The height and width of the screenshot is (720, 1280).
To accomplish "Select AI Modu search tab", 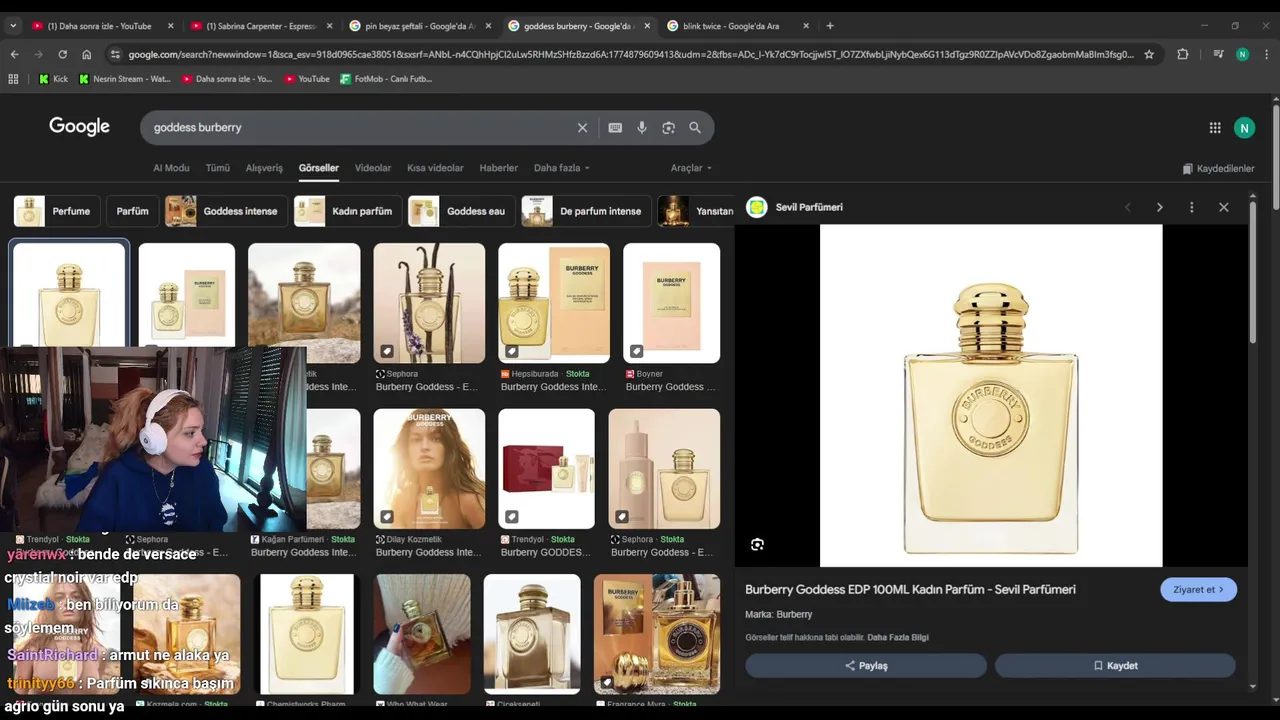I will pos(171,168).
